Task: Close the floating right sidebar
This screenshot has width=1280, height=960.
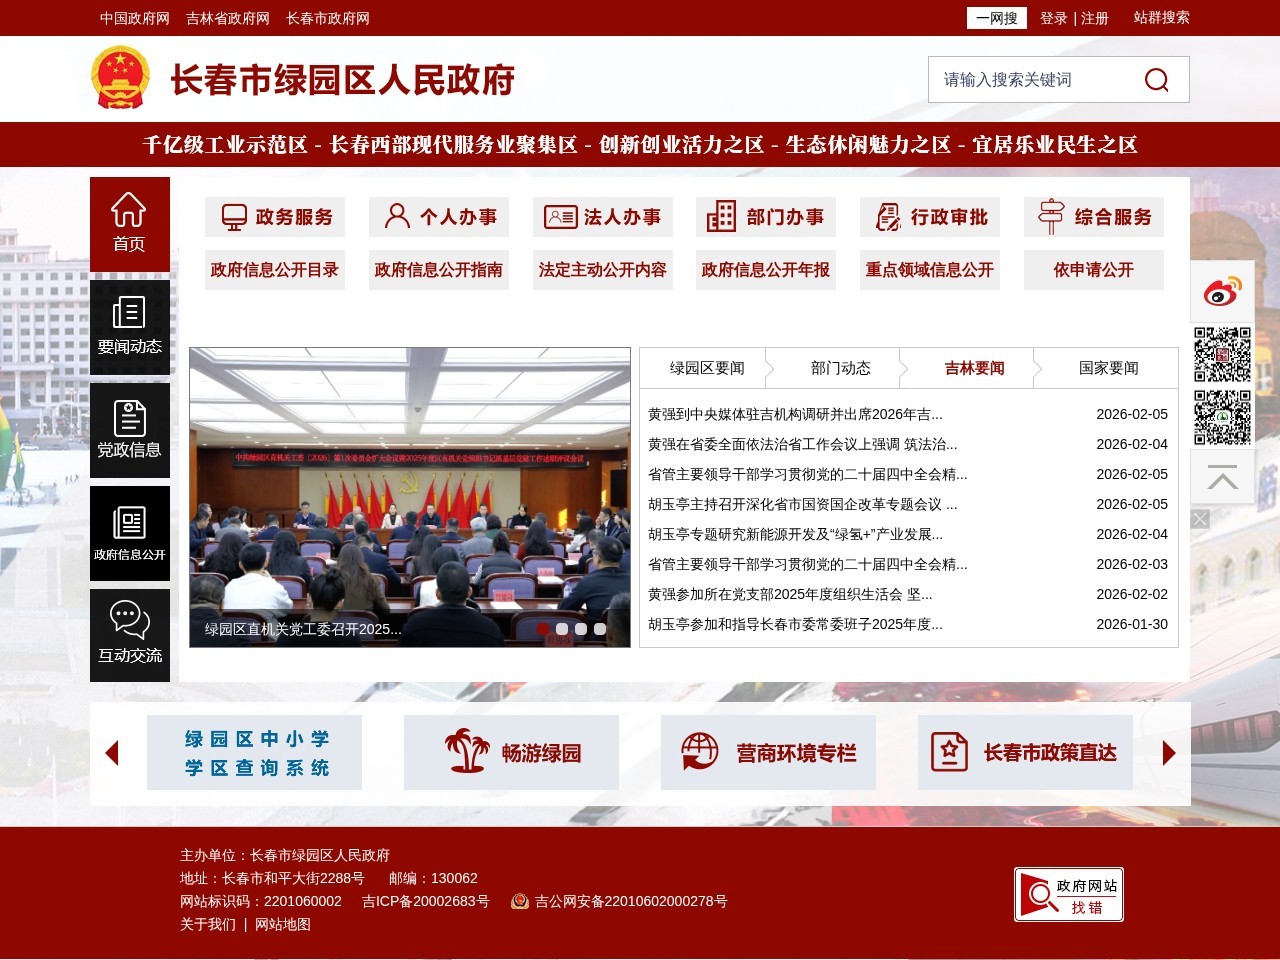Action: 1200,519
